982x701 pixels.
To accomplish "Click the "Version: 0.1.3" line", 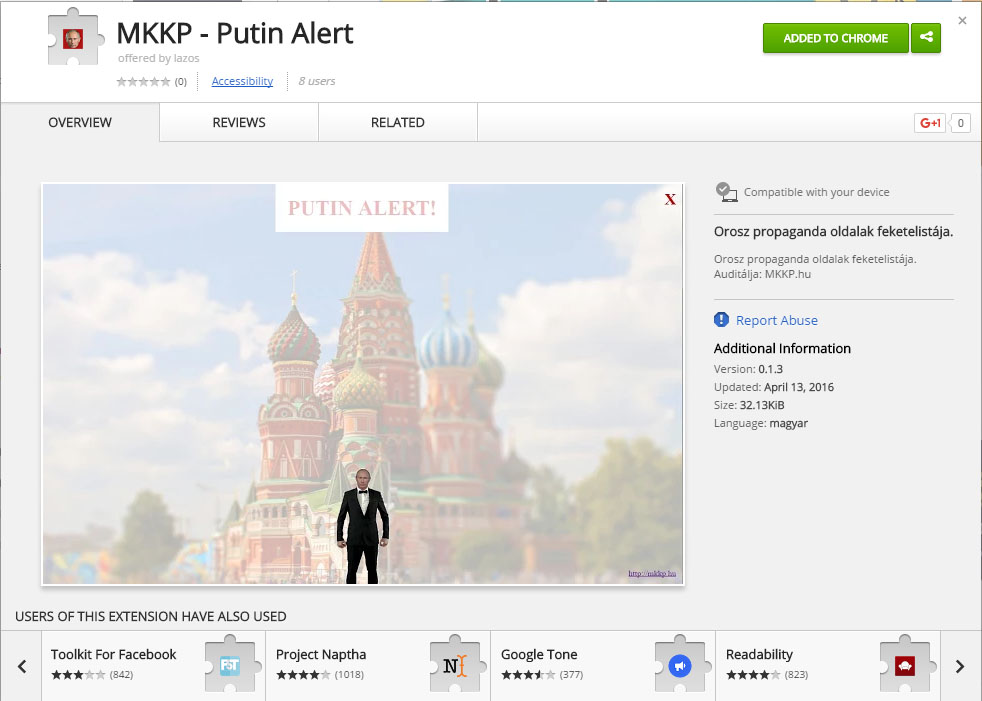I will (x=748, y=369).
